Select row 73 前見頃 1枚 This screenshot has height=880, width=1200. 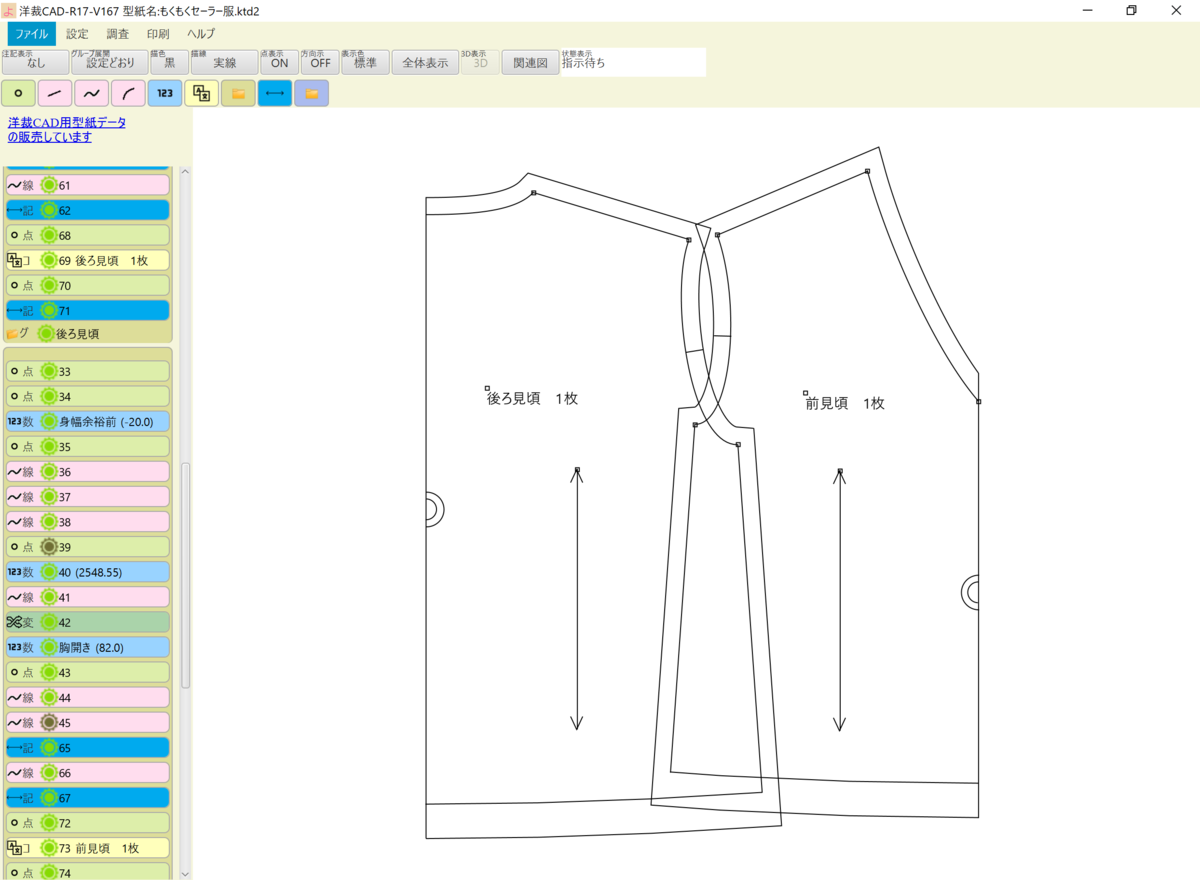[88, 848]
